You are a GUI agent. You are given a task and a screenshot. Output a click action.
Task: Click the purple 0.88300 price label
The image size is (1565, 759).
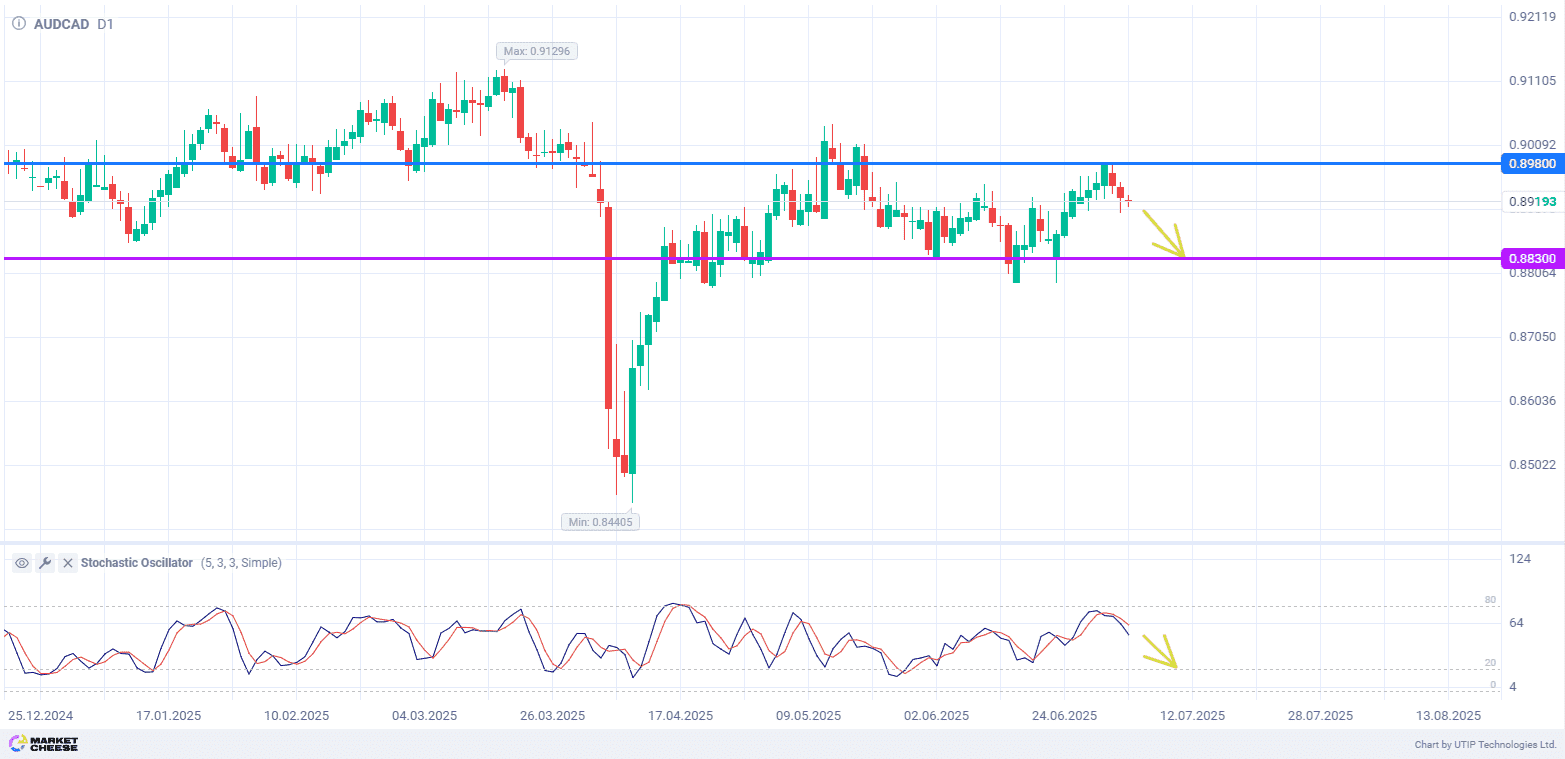(x=1532, y=259)
